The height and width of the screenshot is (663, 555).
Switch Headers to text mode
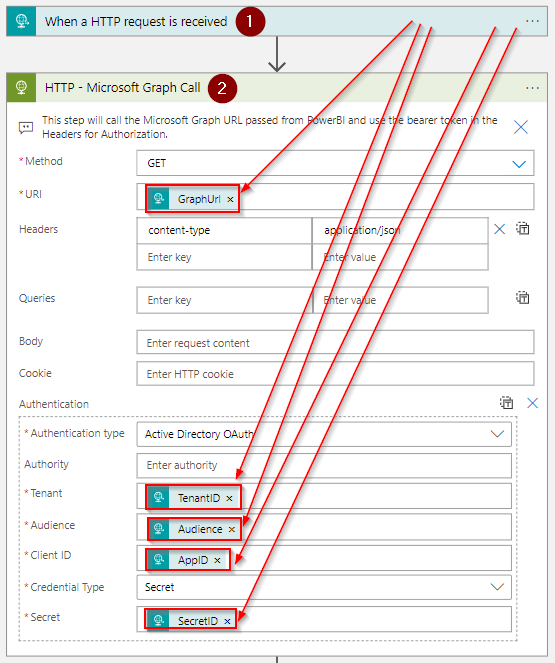pyautogui.click(x=523, y=229)
